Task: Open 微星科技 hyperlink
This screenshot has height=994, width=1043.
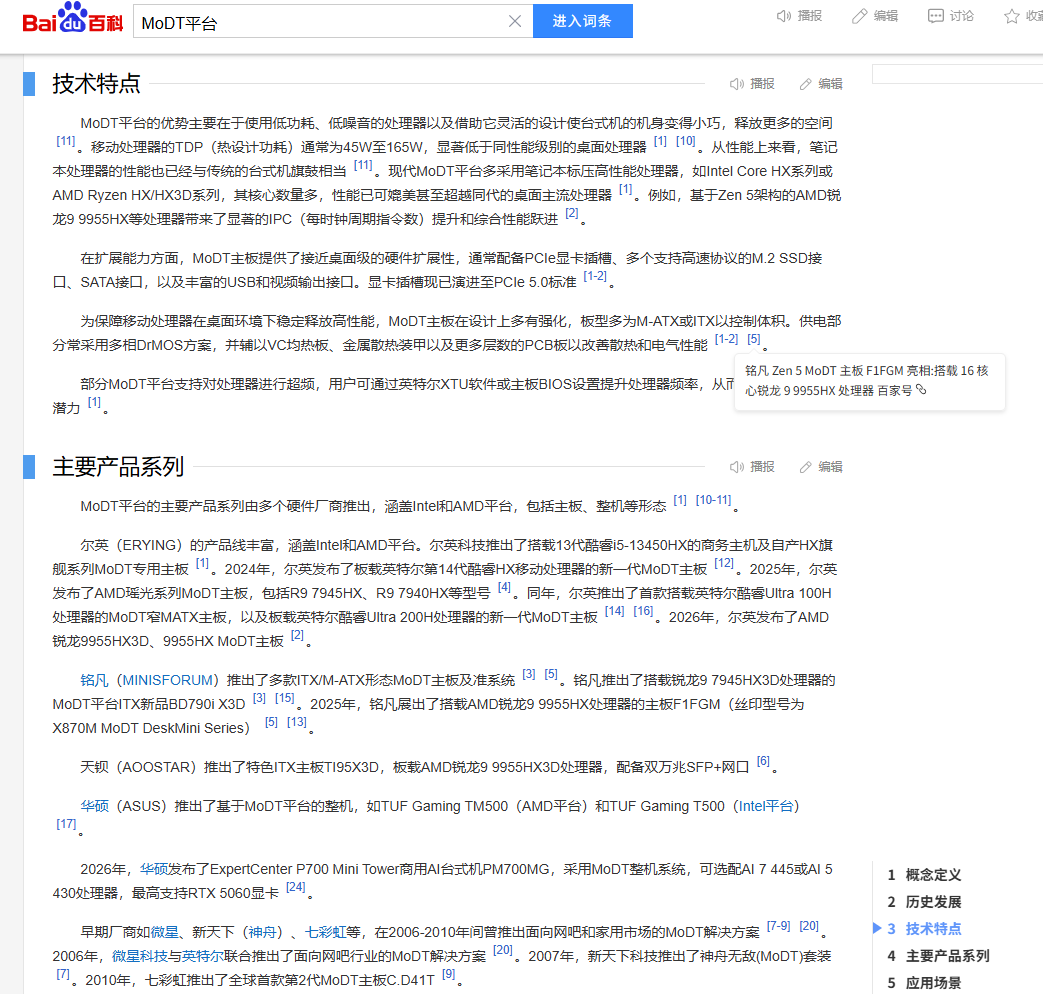Action: pos(139,956)
